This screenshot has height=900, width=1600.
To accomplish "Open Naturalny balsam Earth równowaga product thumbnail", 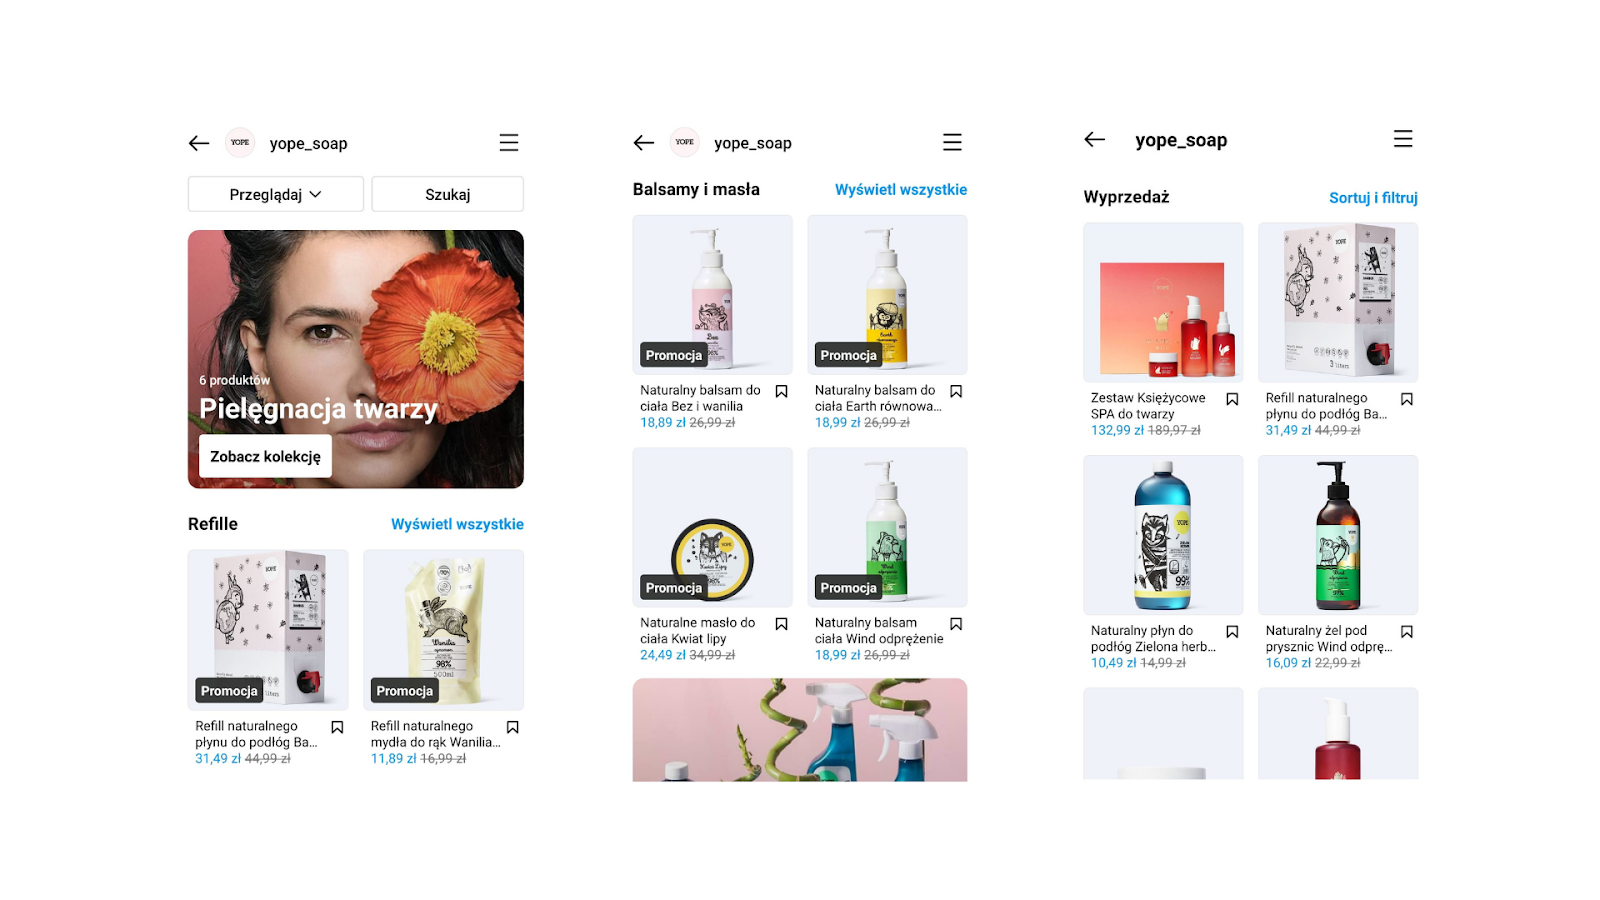I will point(887,295).
